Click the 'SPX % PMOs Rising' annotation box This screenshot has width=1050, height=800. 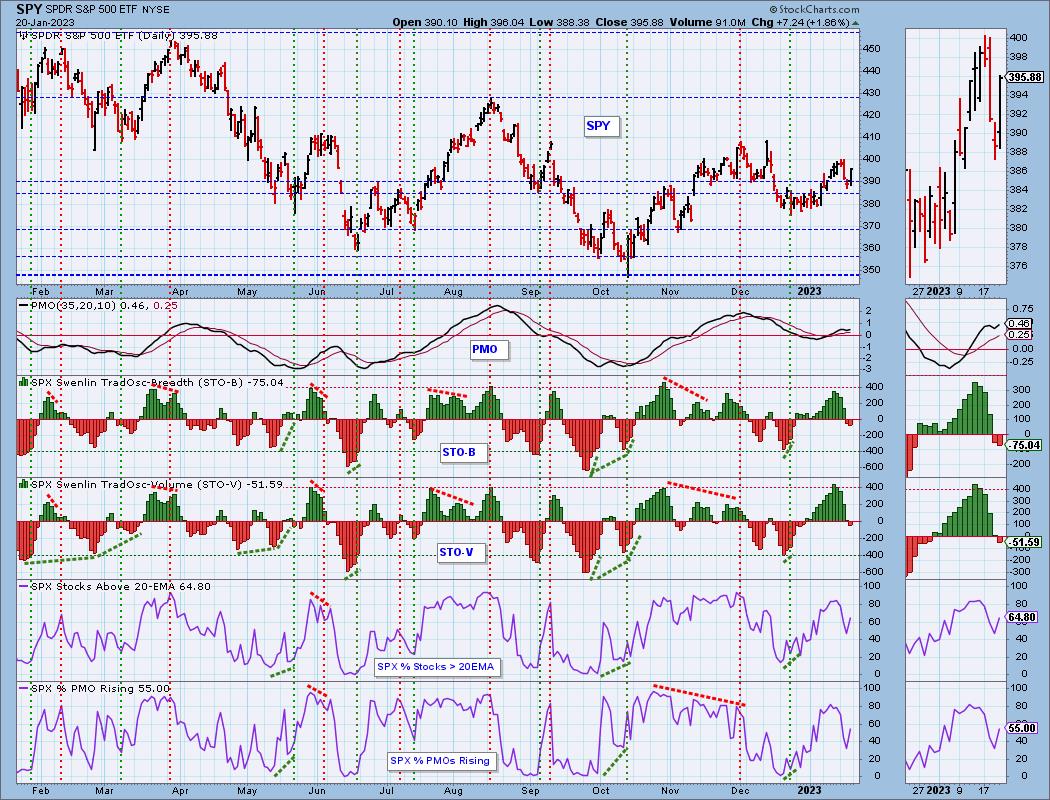point(440,761)
